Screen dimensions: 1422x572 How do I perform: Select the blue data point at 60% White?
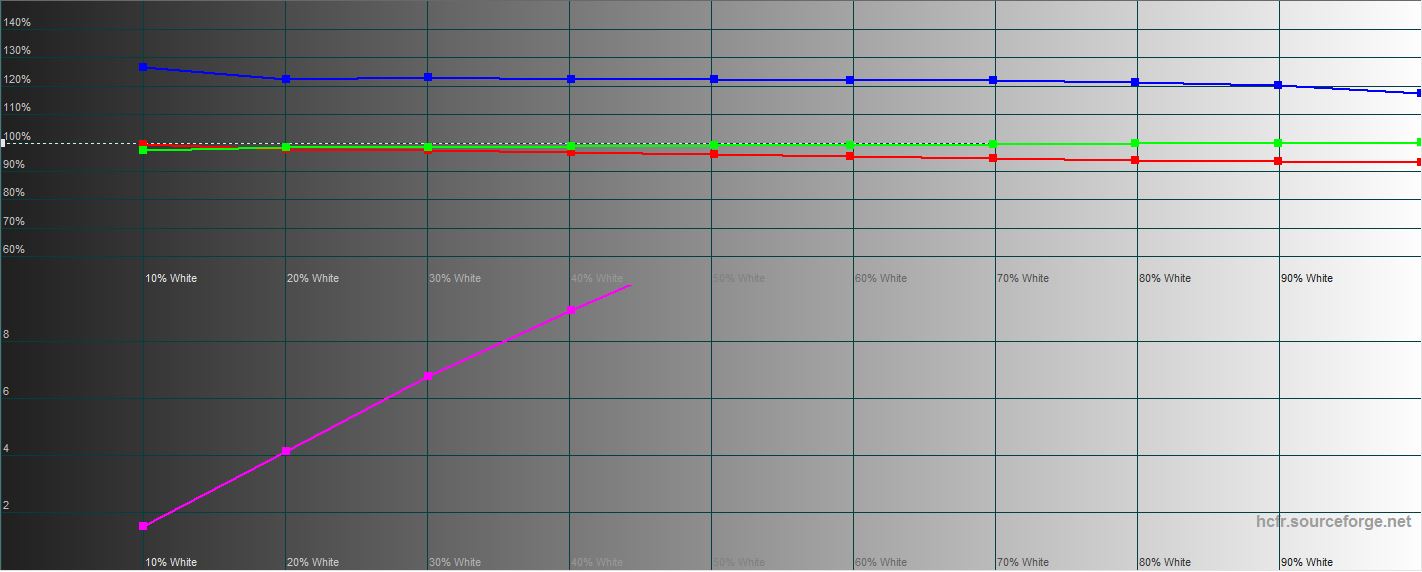coord(850,80)
